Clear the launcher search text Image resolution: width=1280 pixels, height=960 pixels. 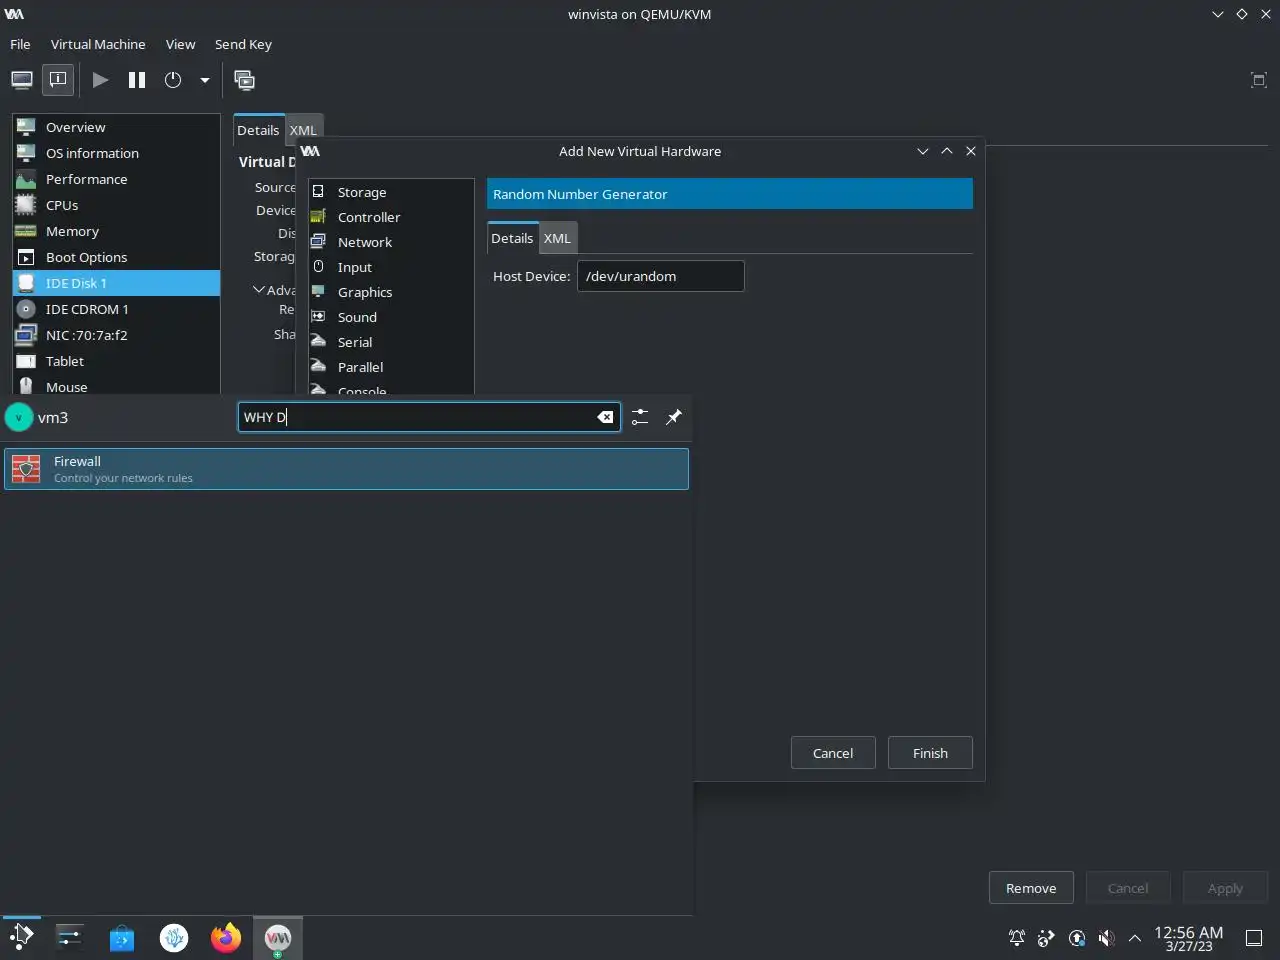coord(605,417)
